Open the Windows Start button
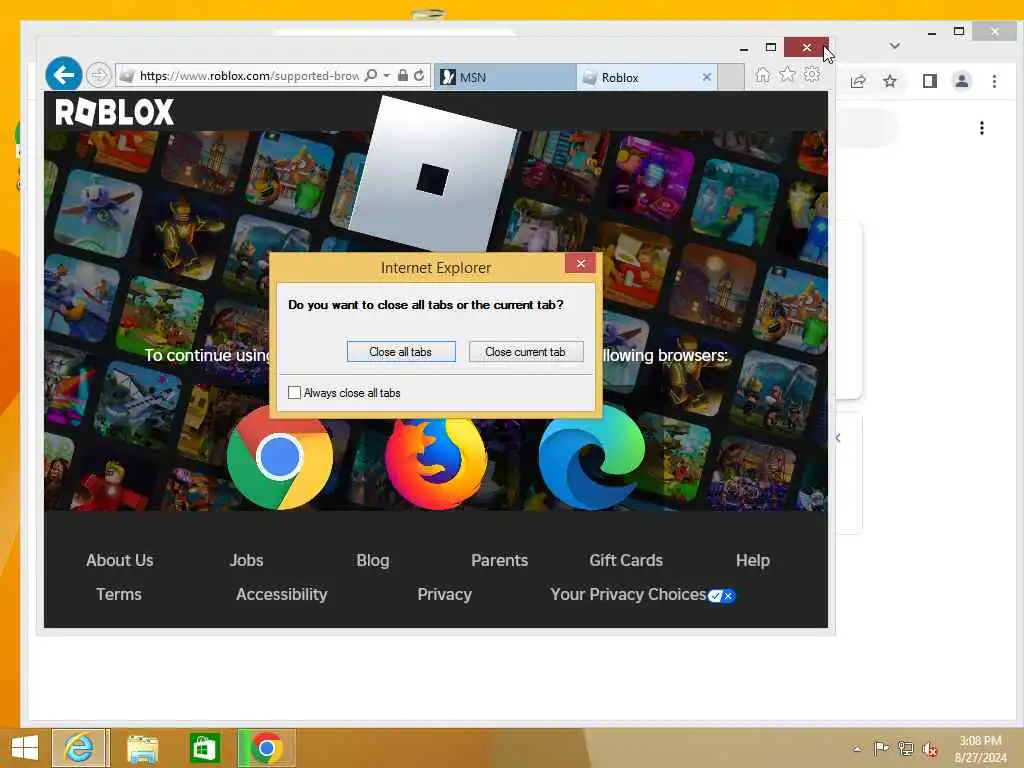1024x768 pixels. pos(25,748)
